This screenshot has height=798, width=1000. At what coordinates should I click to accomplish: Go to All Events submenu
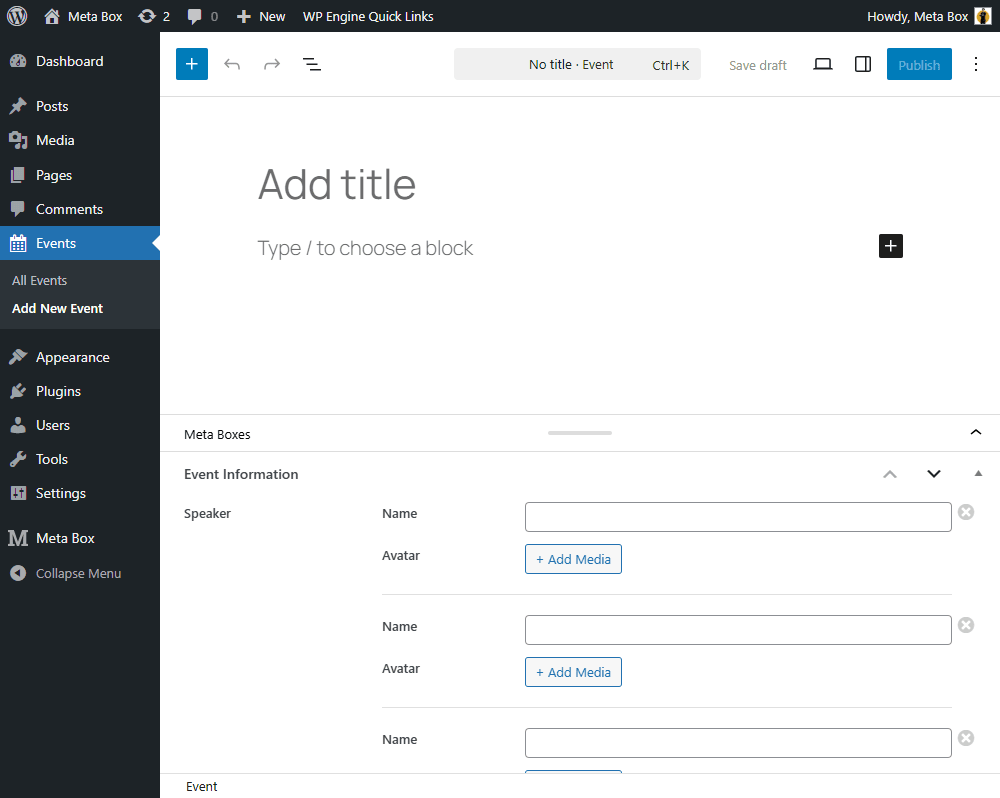click(40, 280)
